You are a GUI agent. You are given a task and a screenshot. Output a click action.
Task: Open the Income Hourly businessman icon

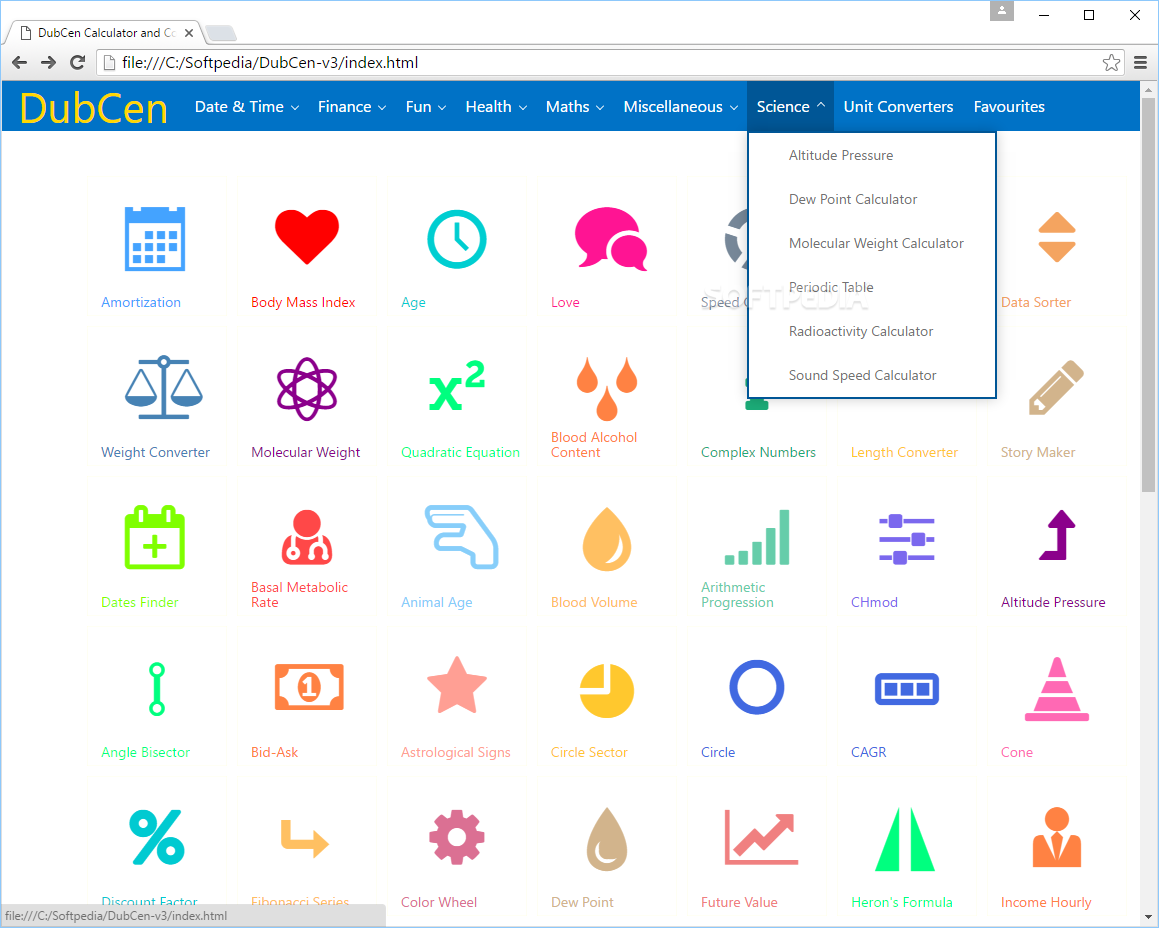pos(1056,837)
